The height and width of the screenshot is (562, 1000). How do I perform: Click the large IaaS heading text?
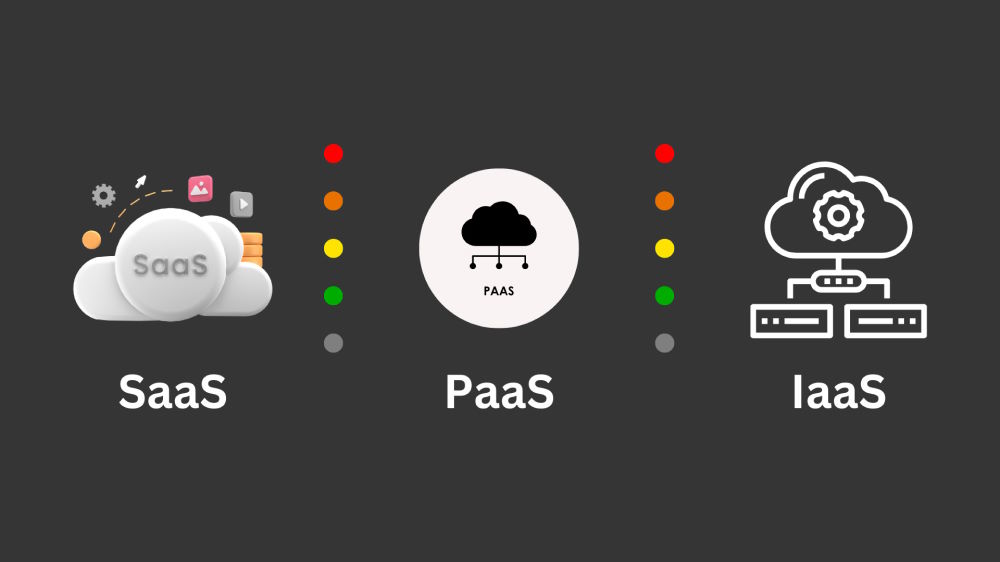coord(839,392)
